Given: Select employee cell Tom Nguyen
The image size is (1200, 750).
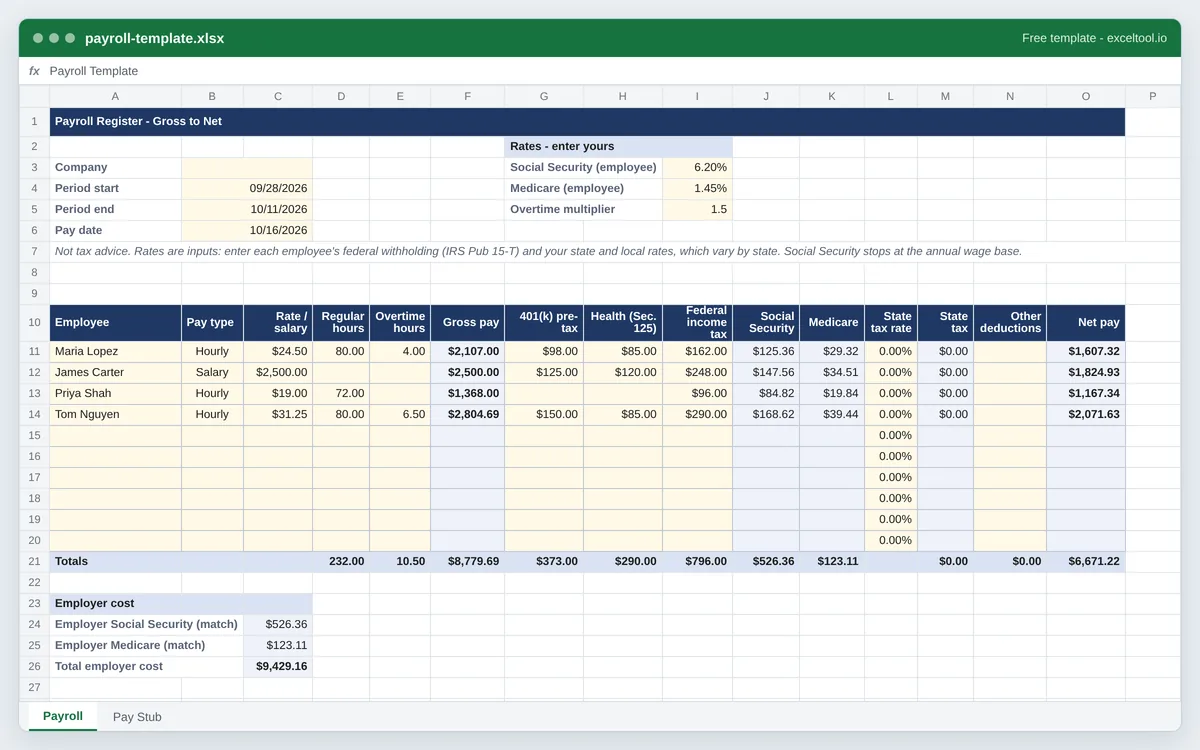Looking at the screenshot, I should [115, 414].
